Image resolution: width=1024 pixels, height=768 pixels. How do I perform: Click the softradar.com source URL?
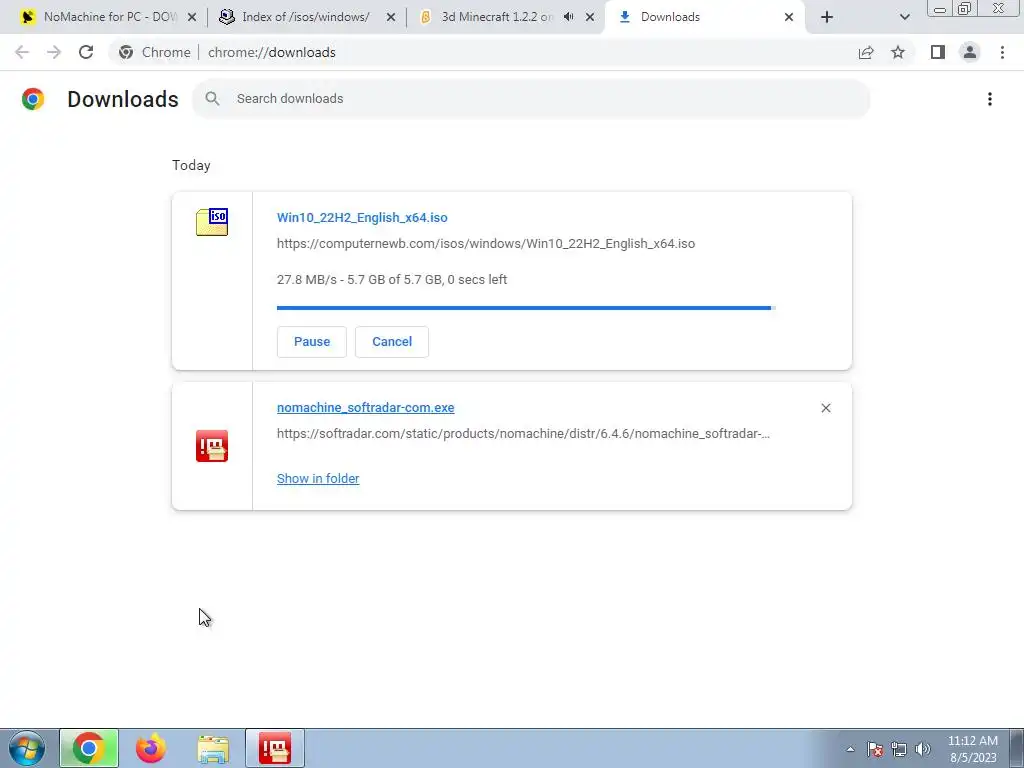(x=523, y=434)
